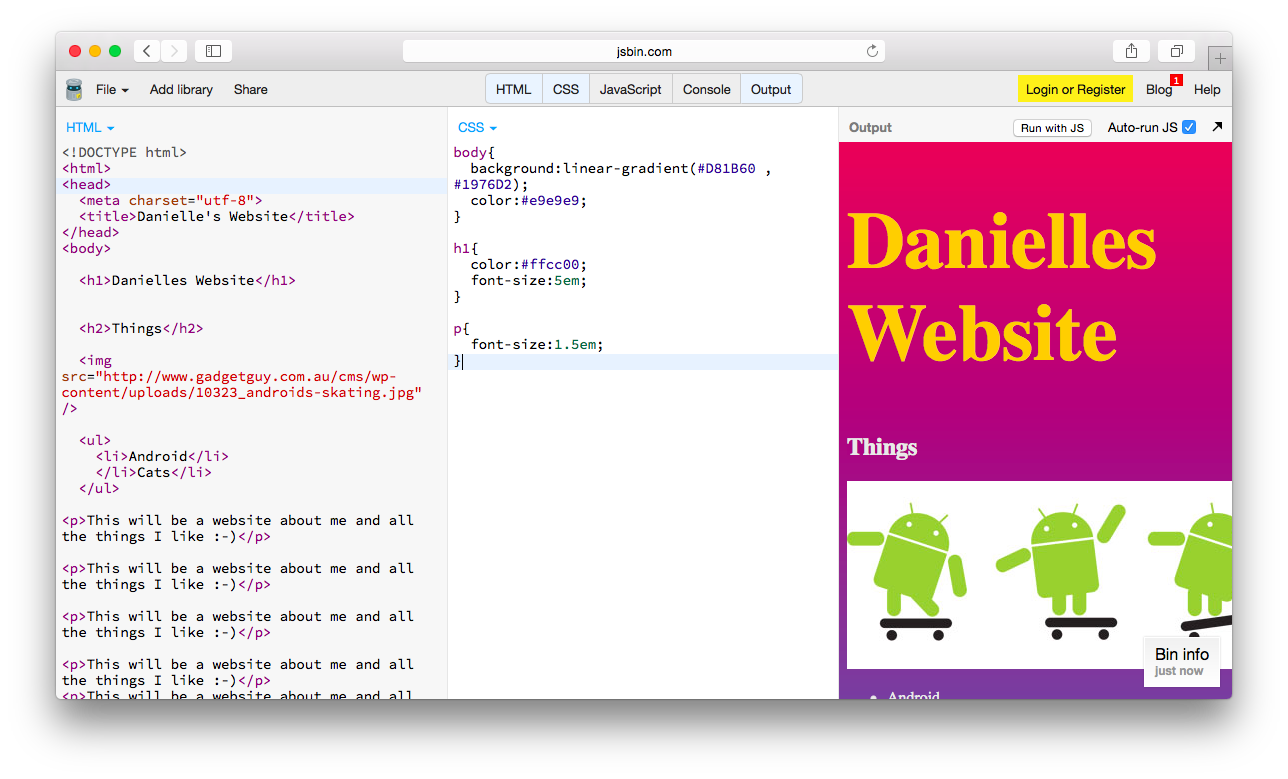Click the <body> tag line in HTML
1288x779 pixels.
click(86, 248)
